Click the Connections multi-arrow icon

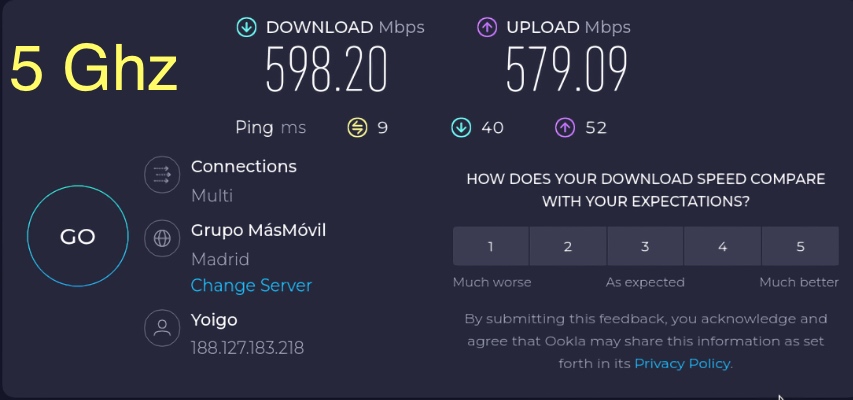click(162, 174)
